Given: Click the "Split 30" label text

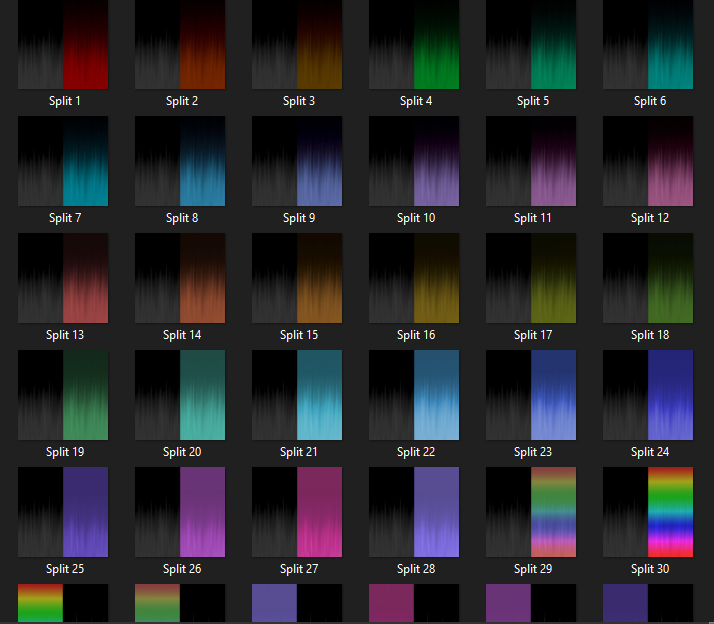Looking at the screenshot, I should tap(650, 569).
